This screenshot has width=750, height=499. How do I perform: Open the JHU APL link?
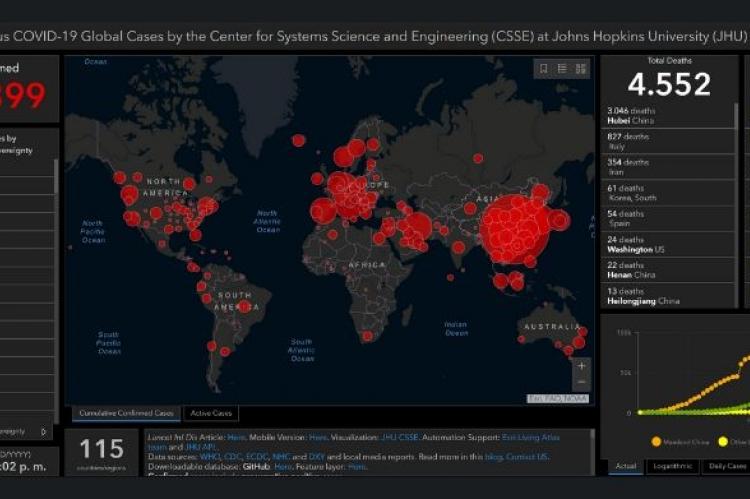tap(200, 447)
